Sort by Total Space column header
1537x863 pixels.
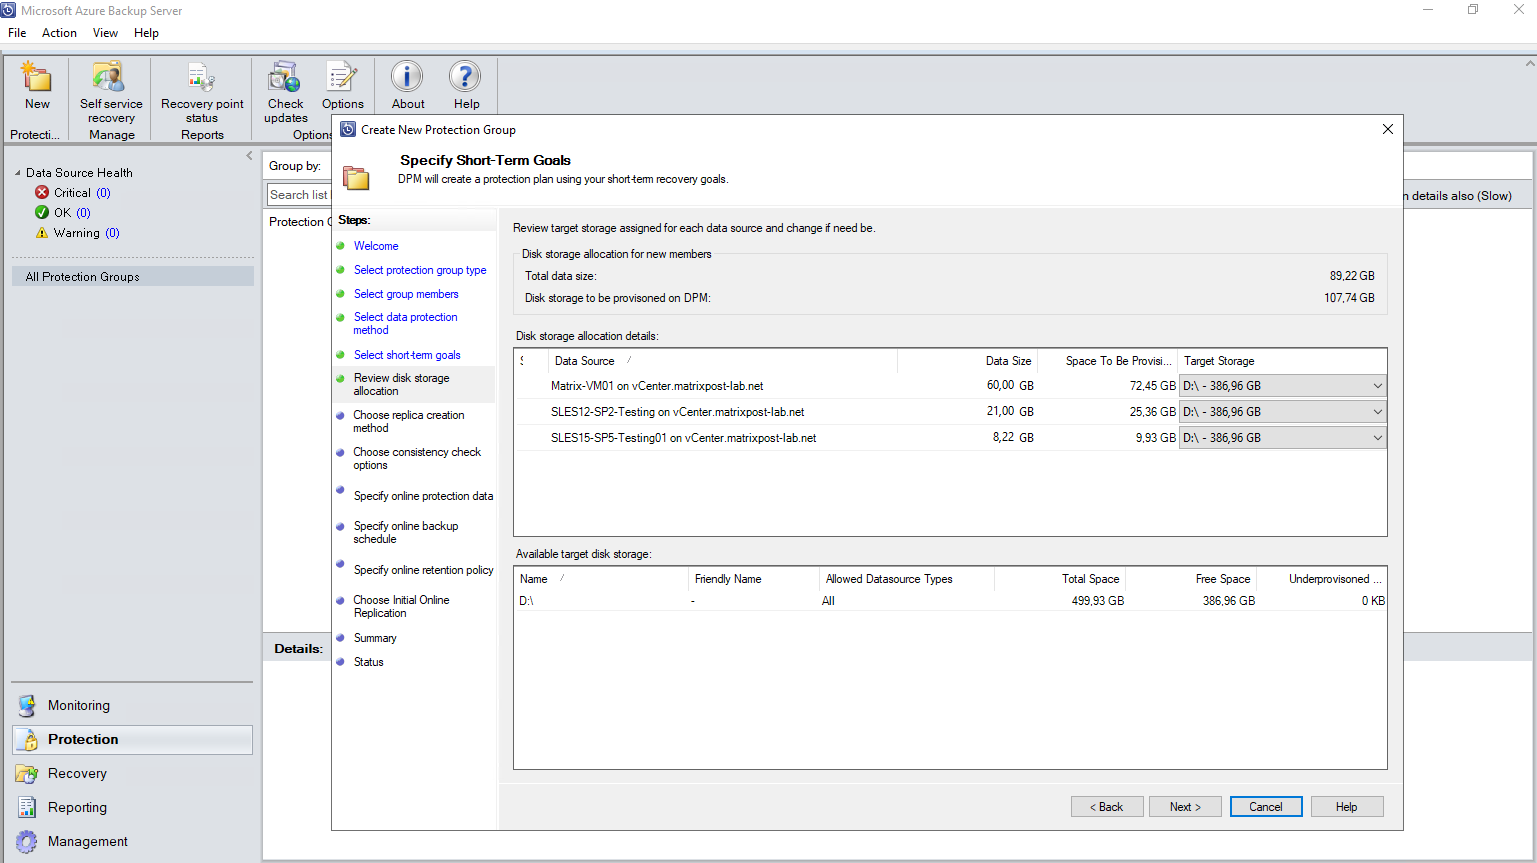point(1060,579)
